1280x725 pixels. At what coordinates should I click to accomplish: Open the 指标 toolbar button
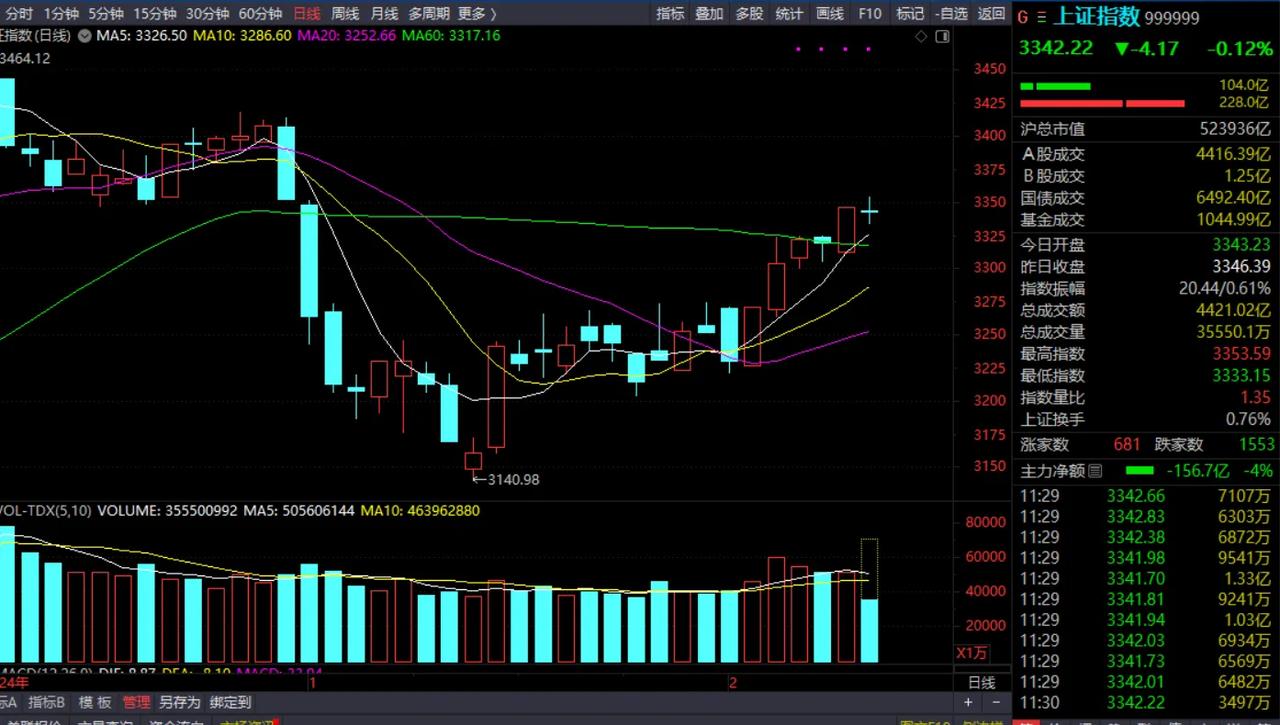tap(671, 13)
